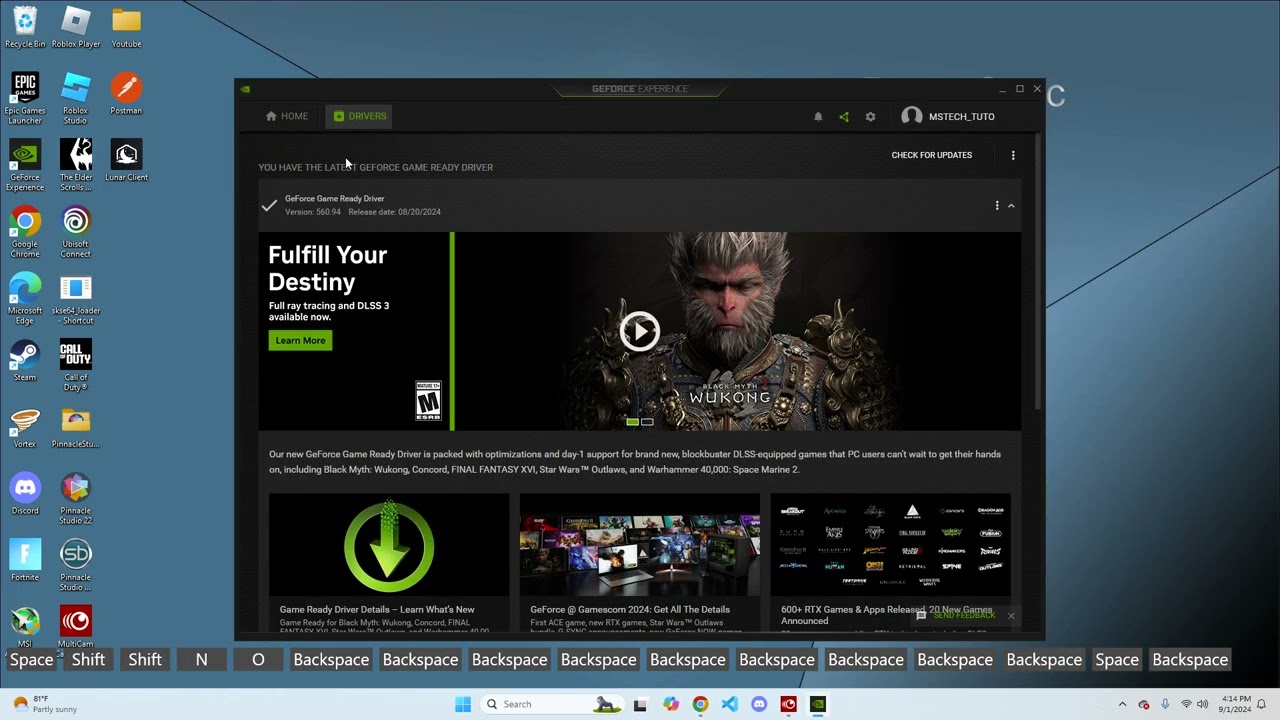
Task: Click the driver status checkmark icon
Action: (269, 205)
